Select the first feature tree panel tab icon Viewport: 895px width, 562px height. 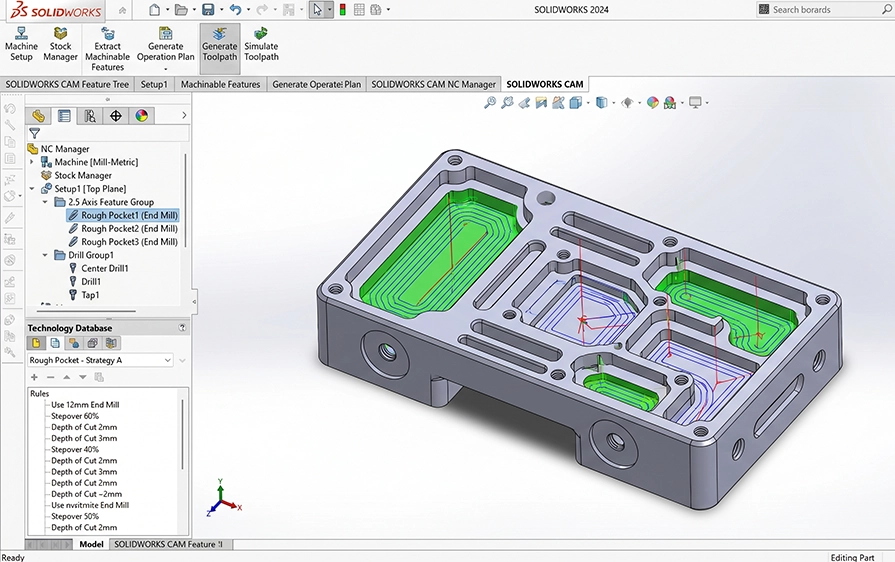tap(38, 116)
